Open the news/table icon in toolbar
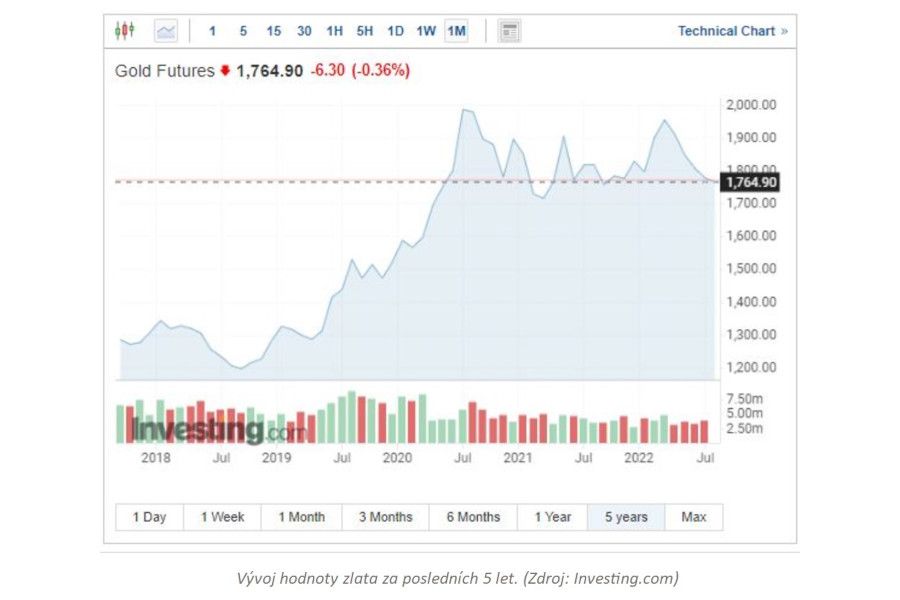The image size is (900, 600). [509, 31]
